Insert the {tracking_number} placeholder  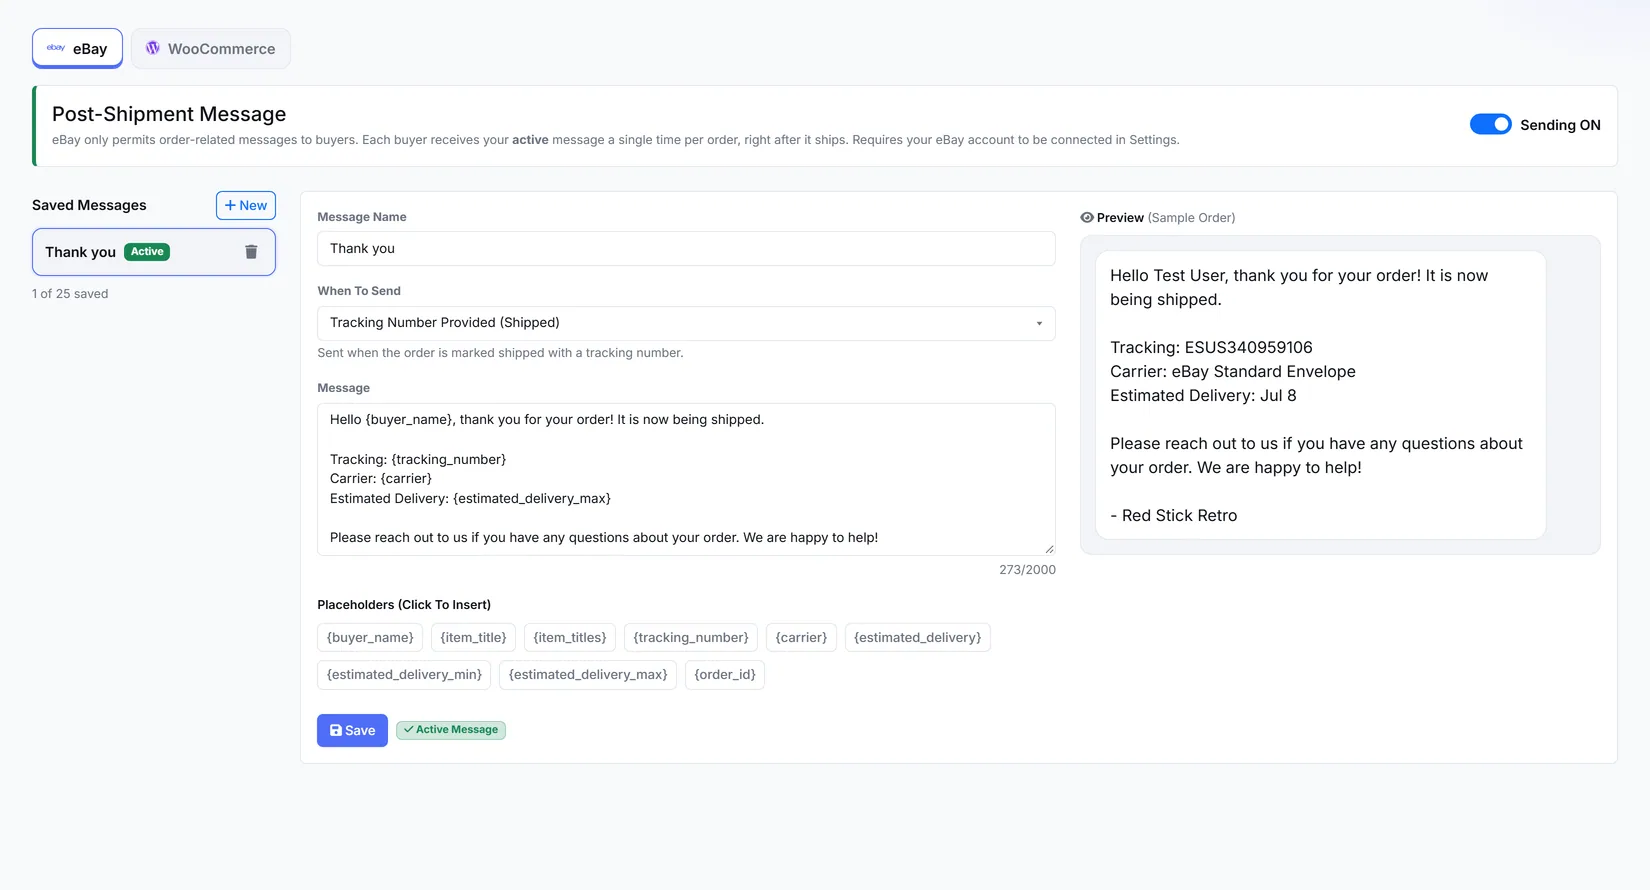(x=691, y=638)
